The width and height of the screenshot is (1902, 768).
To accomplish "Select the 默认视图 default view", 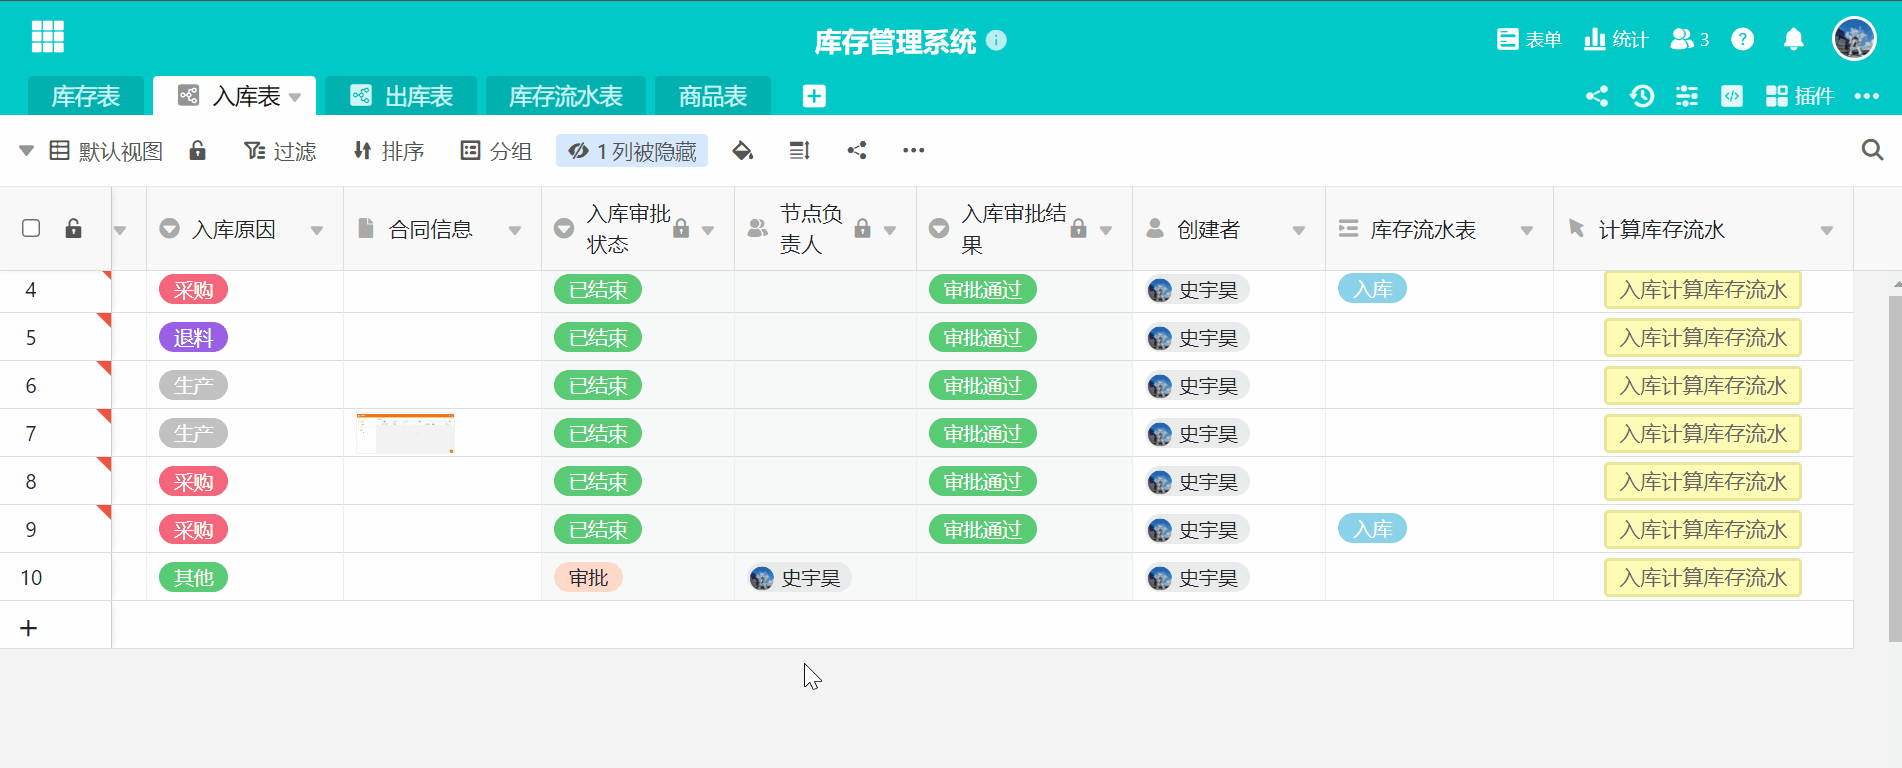I will (106, 151).
